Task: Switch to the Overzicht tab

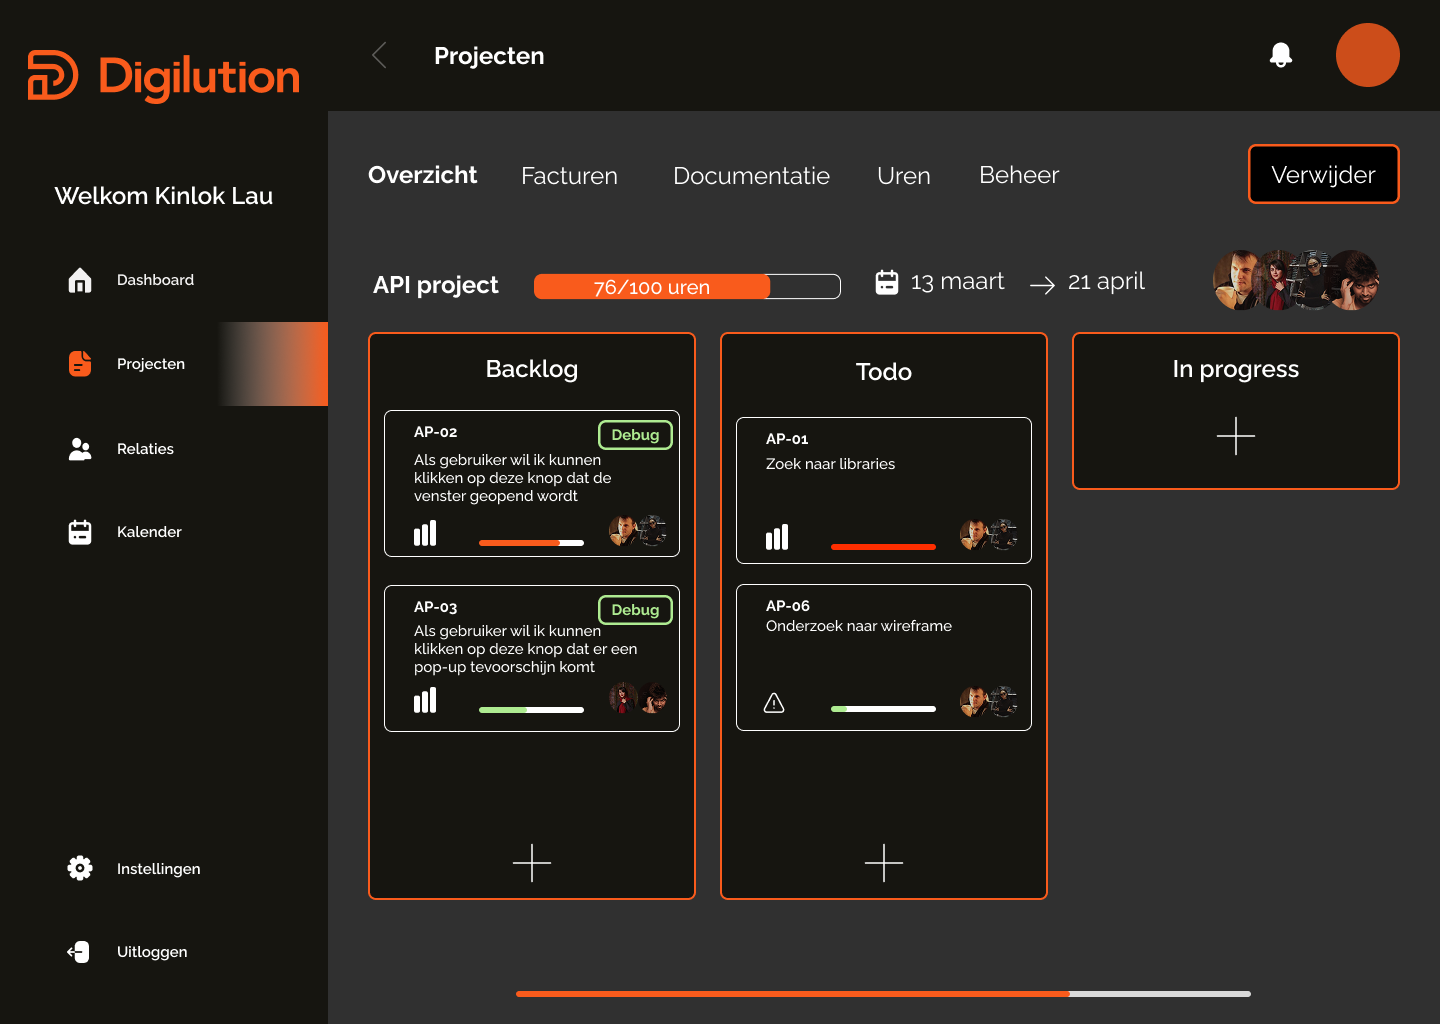Action: 422,175
